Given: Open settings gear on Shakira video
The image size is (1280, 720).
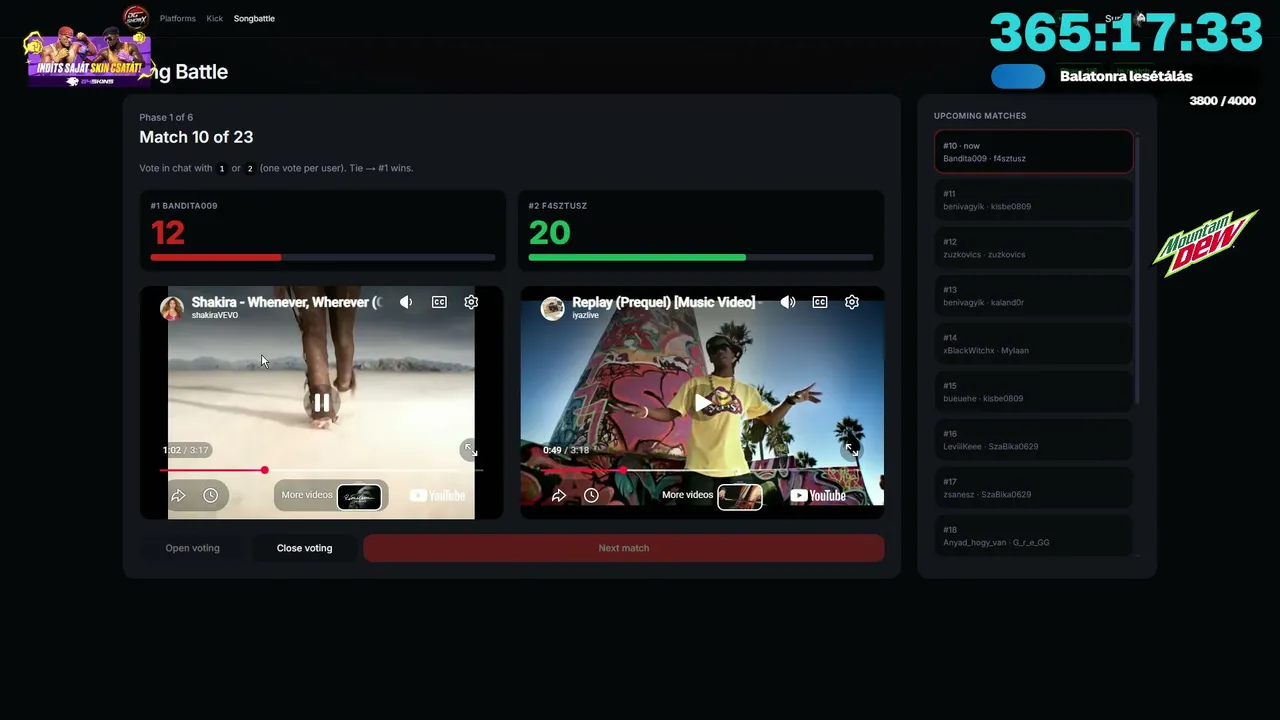Looking at the screenshot, I should 471,302.
